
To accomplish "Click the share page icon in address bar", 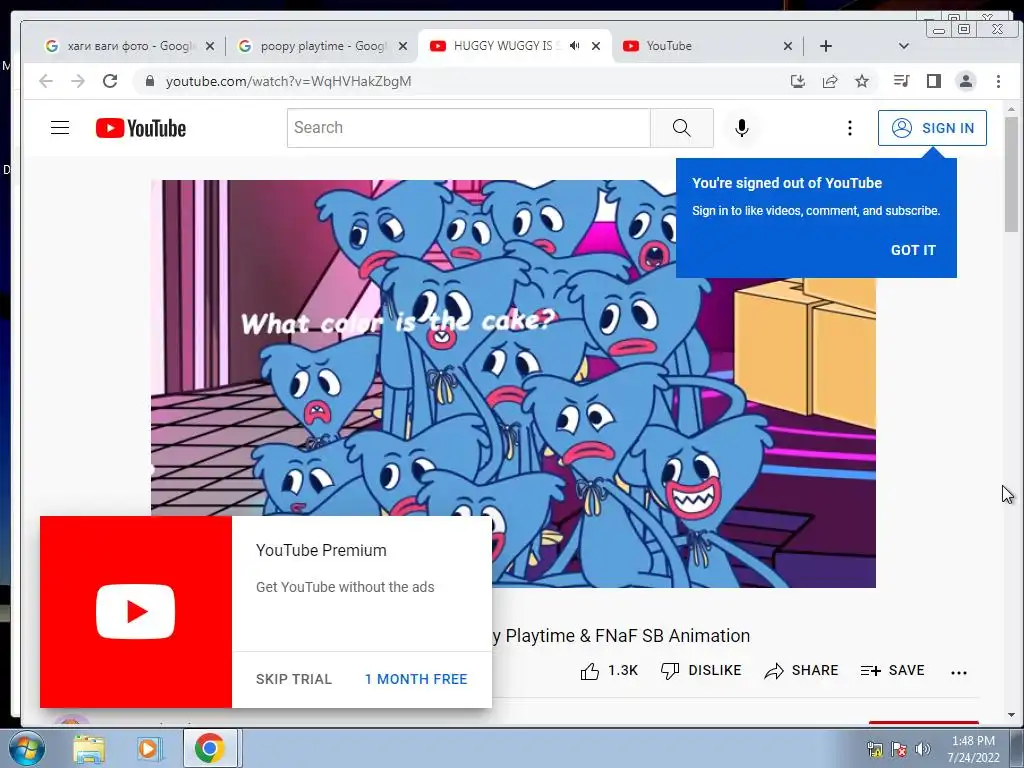I will pos(830,81).
